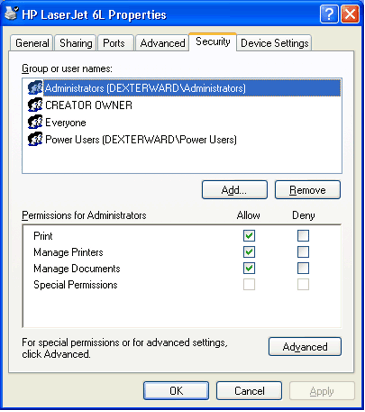Click the Allow box for Special Permissions
The width and height of the screenshot is (365, 412).
[x=249, y=284]
